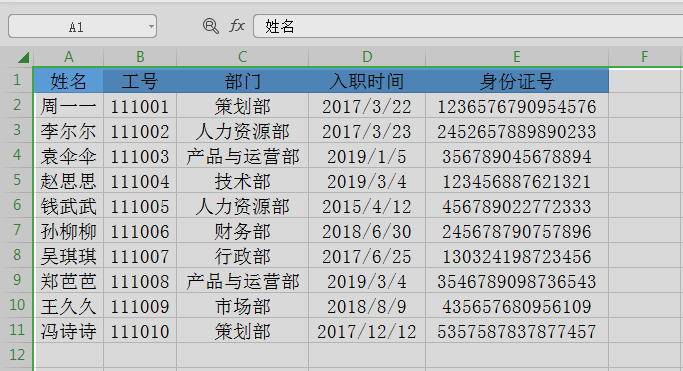Select the cell containing 周一一
Image resolution: width=683 pixels, height=371 pixels.
(68, 106)
